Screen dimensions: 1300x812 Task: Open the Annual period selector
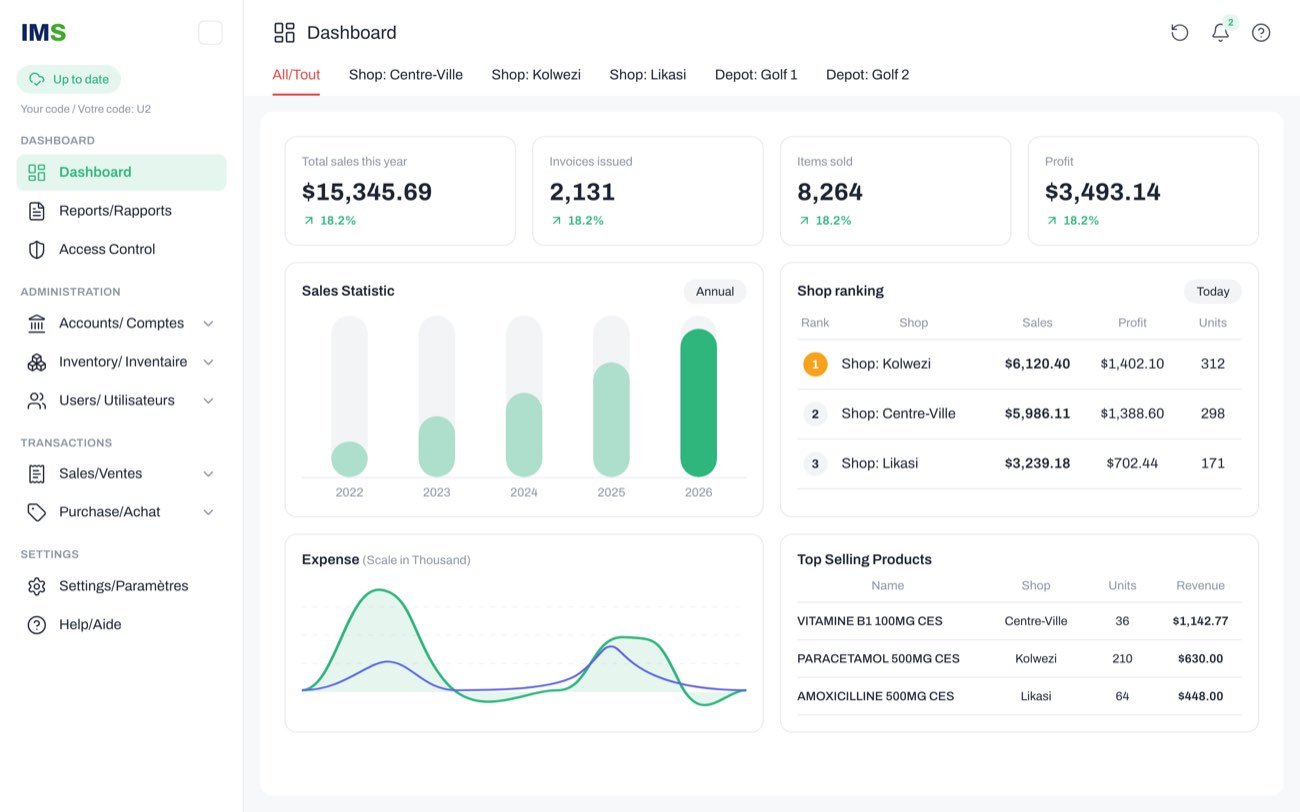(x=715, y=291)
